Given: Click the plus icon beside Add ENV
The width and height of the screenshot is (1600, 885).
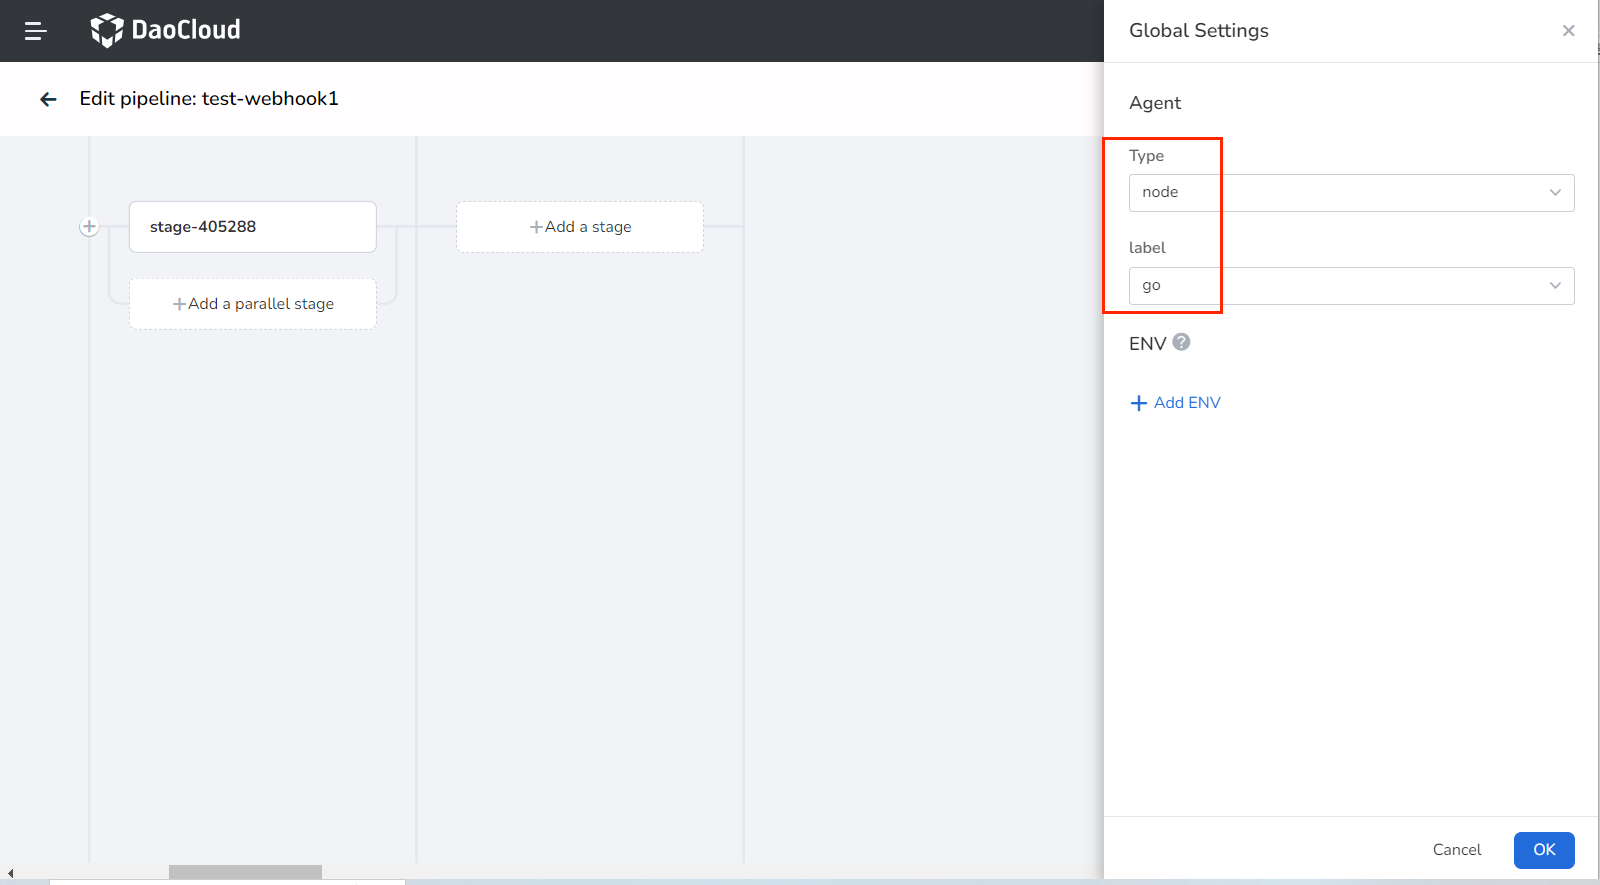Looking at the screenshot, I should point(1138,403).
